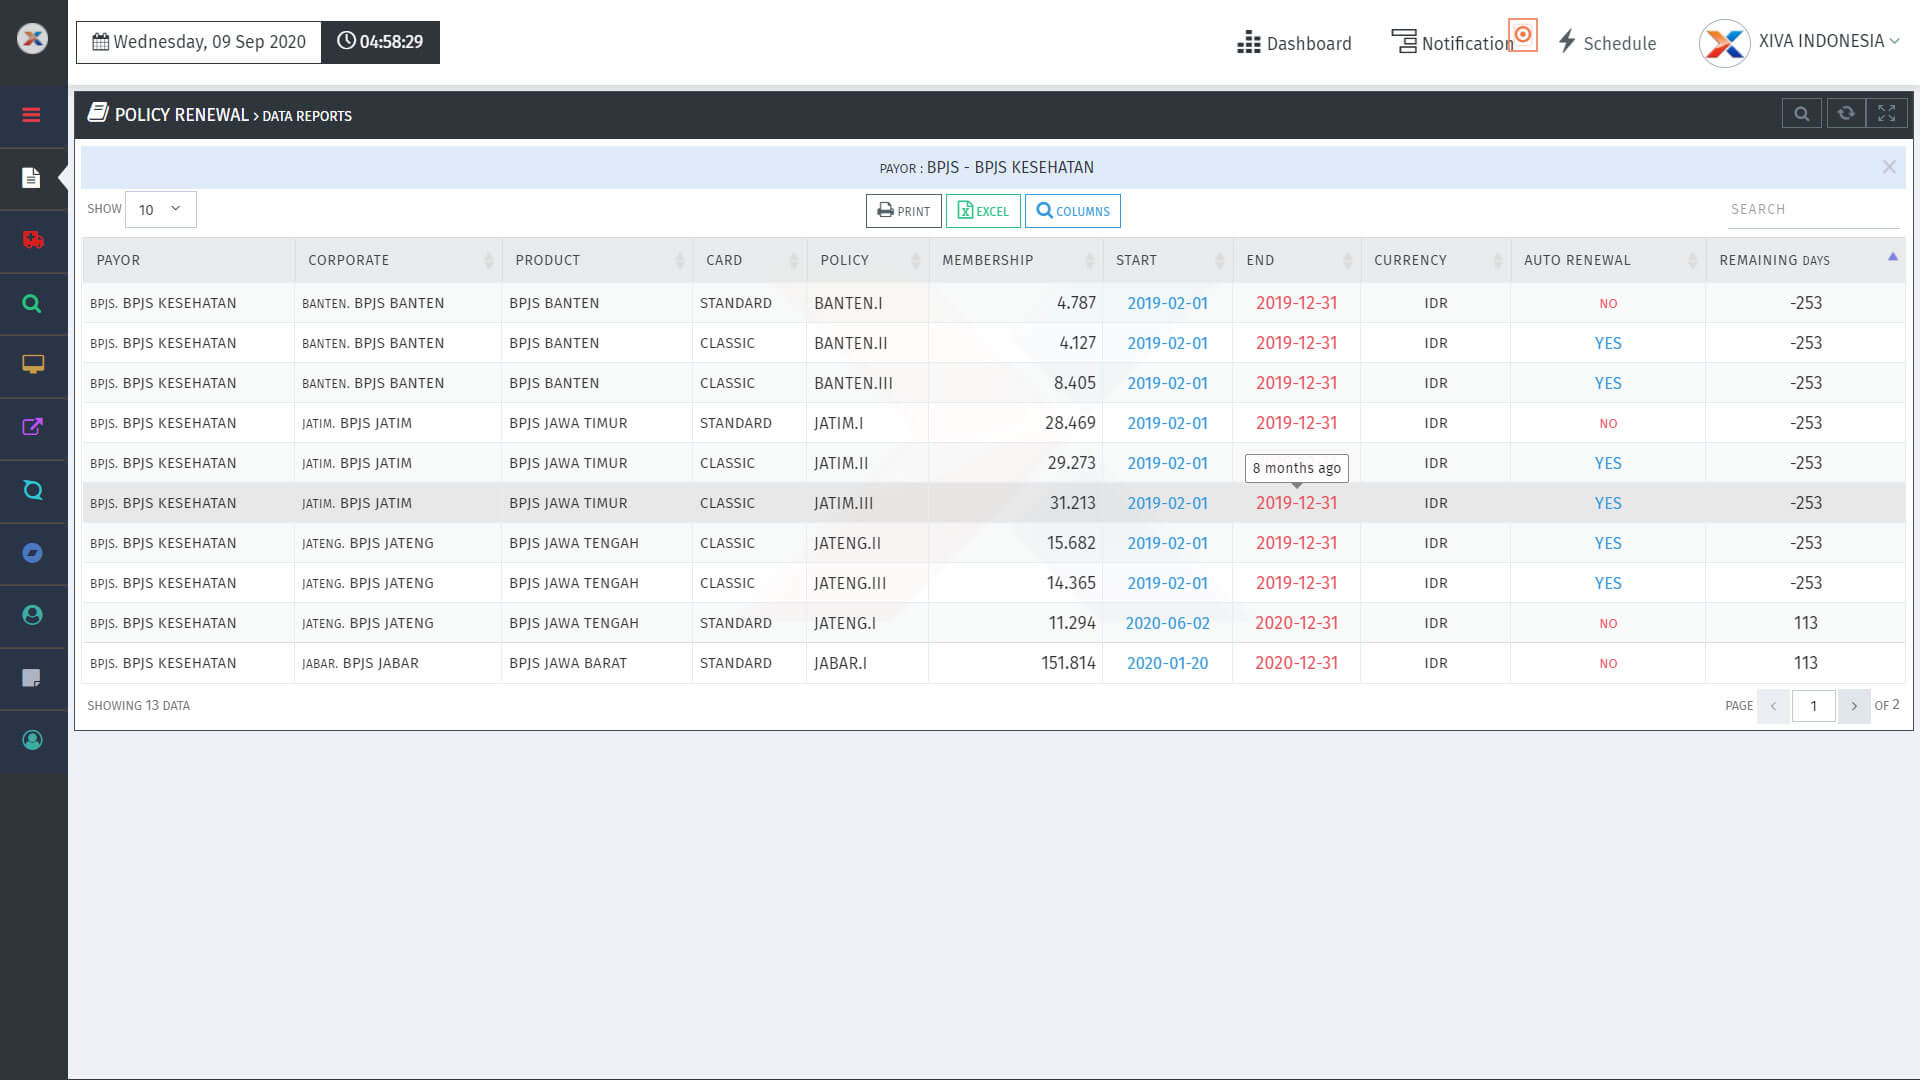
Task: Sort by Corporate column header
Action: click(x=398, y=260)
